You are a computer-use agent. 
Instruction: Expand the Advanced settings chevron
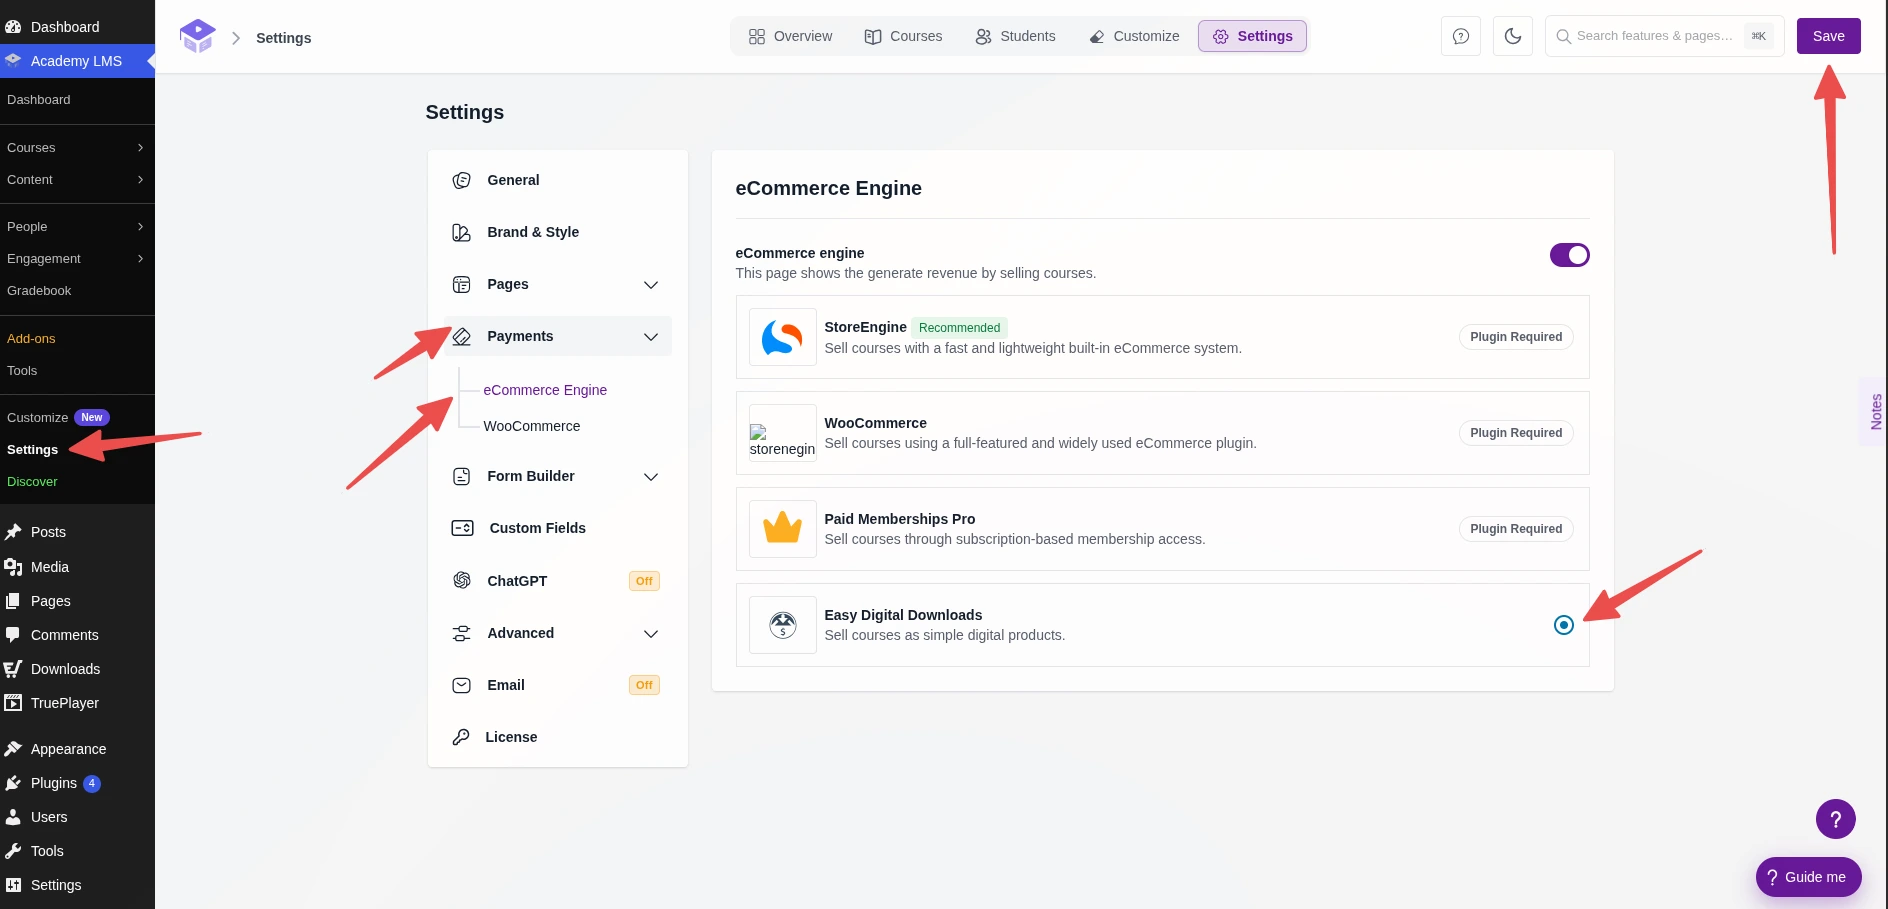(x=651, y=634)
